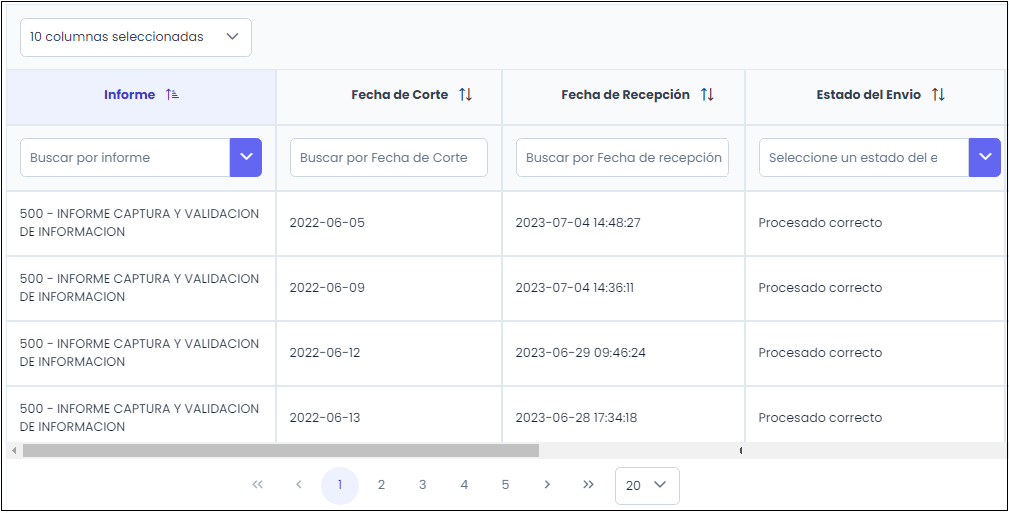Navigate to page 3
This screenshot has height=513, width=1009.
[423, 485]
